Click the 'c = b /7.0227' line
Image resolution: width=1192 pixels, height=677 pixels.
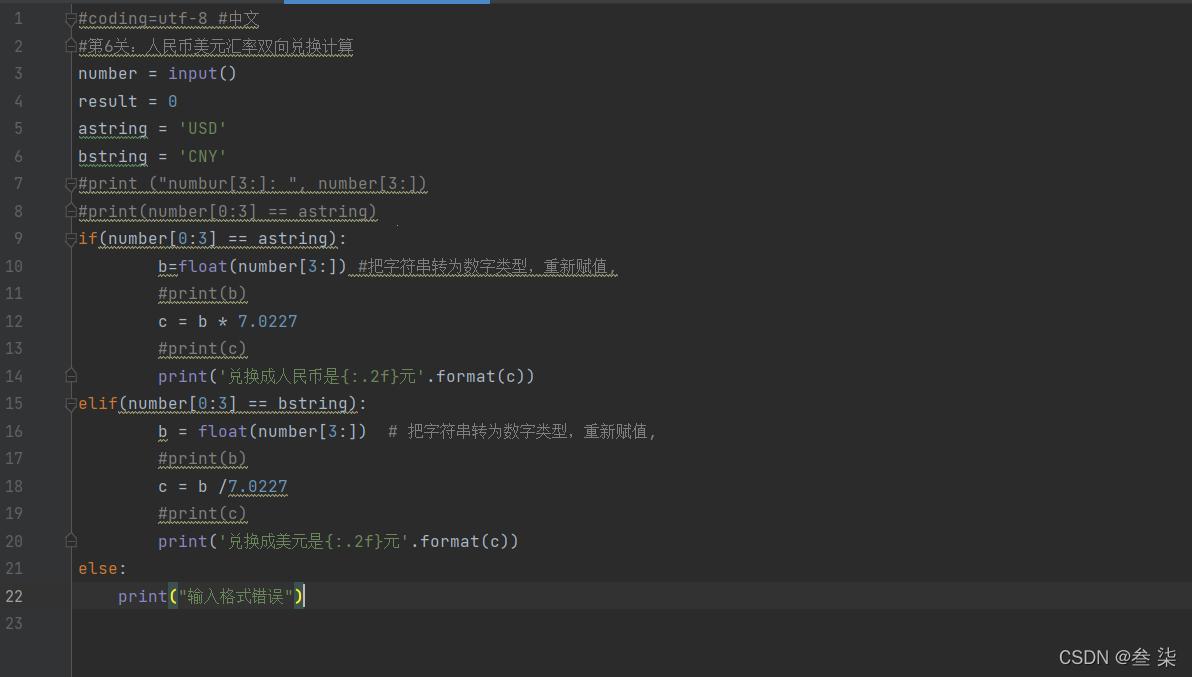coord(223,486)
